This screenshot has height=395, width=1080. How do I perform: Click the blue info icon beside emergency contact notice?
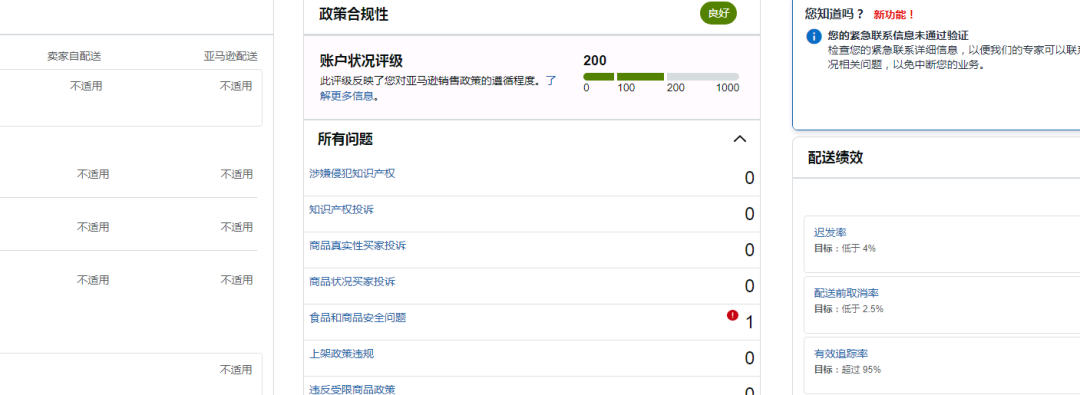(814, 37)
